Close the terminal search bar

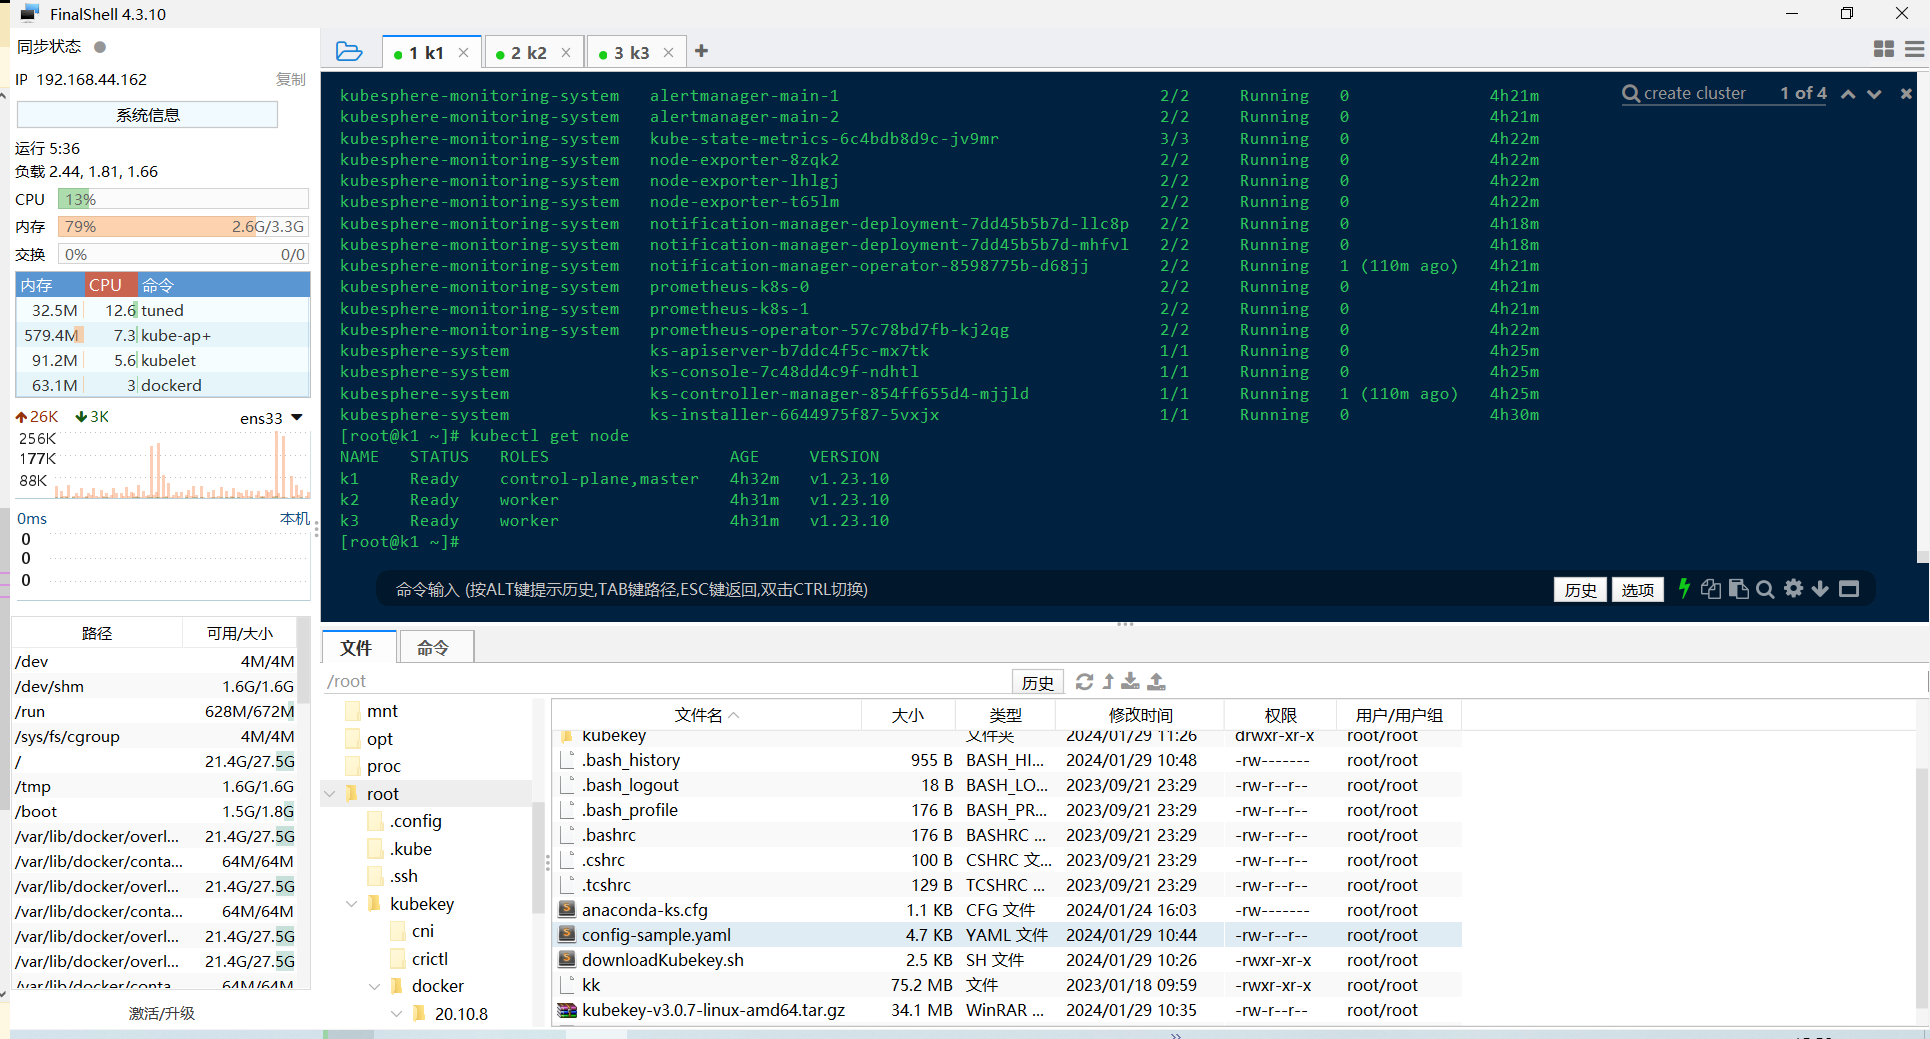click(x=1906, y=94)
